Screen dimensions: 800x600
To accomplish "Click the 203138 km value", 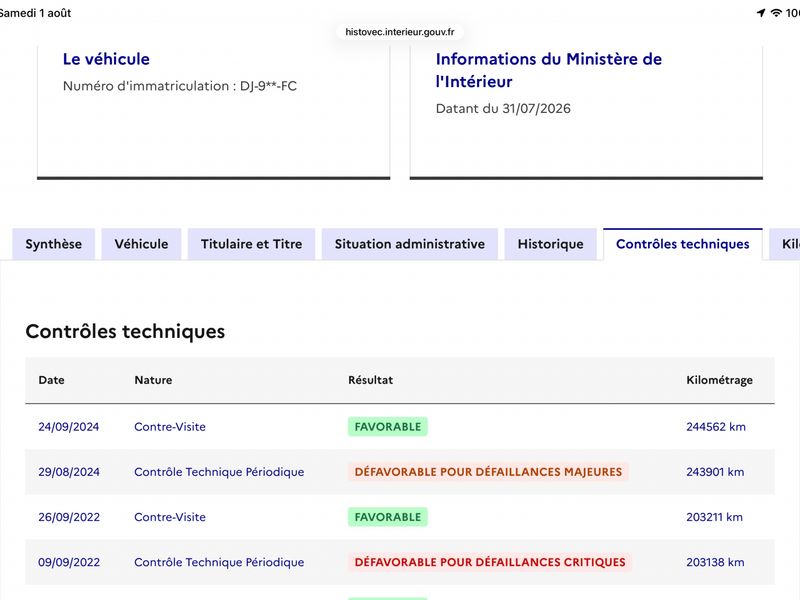I will click(x=715, y=562).
